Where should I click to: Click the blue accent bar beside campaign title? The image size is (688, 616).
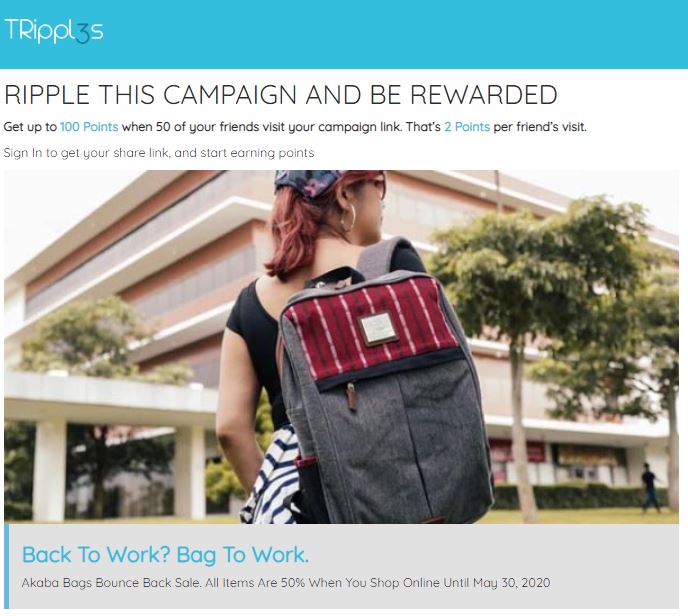pos(6,566)
